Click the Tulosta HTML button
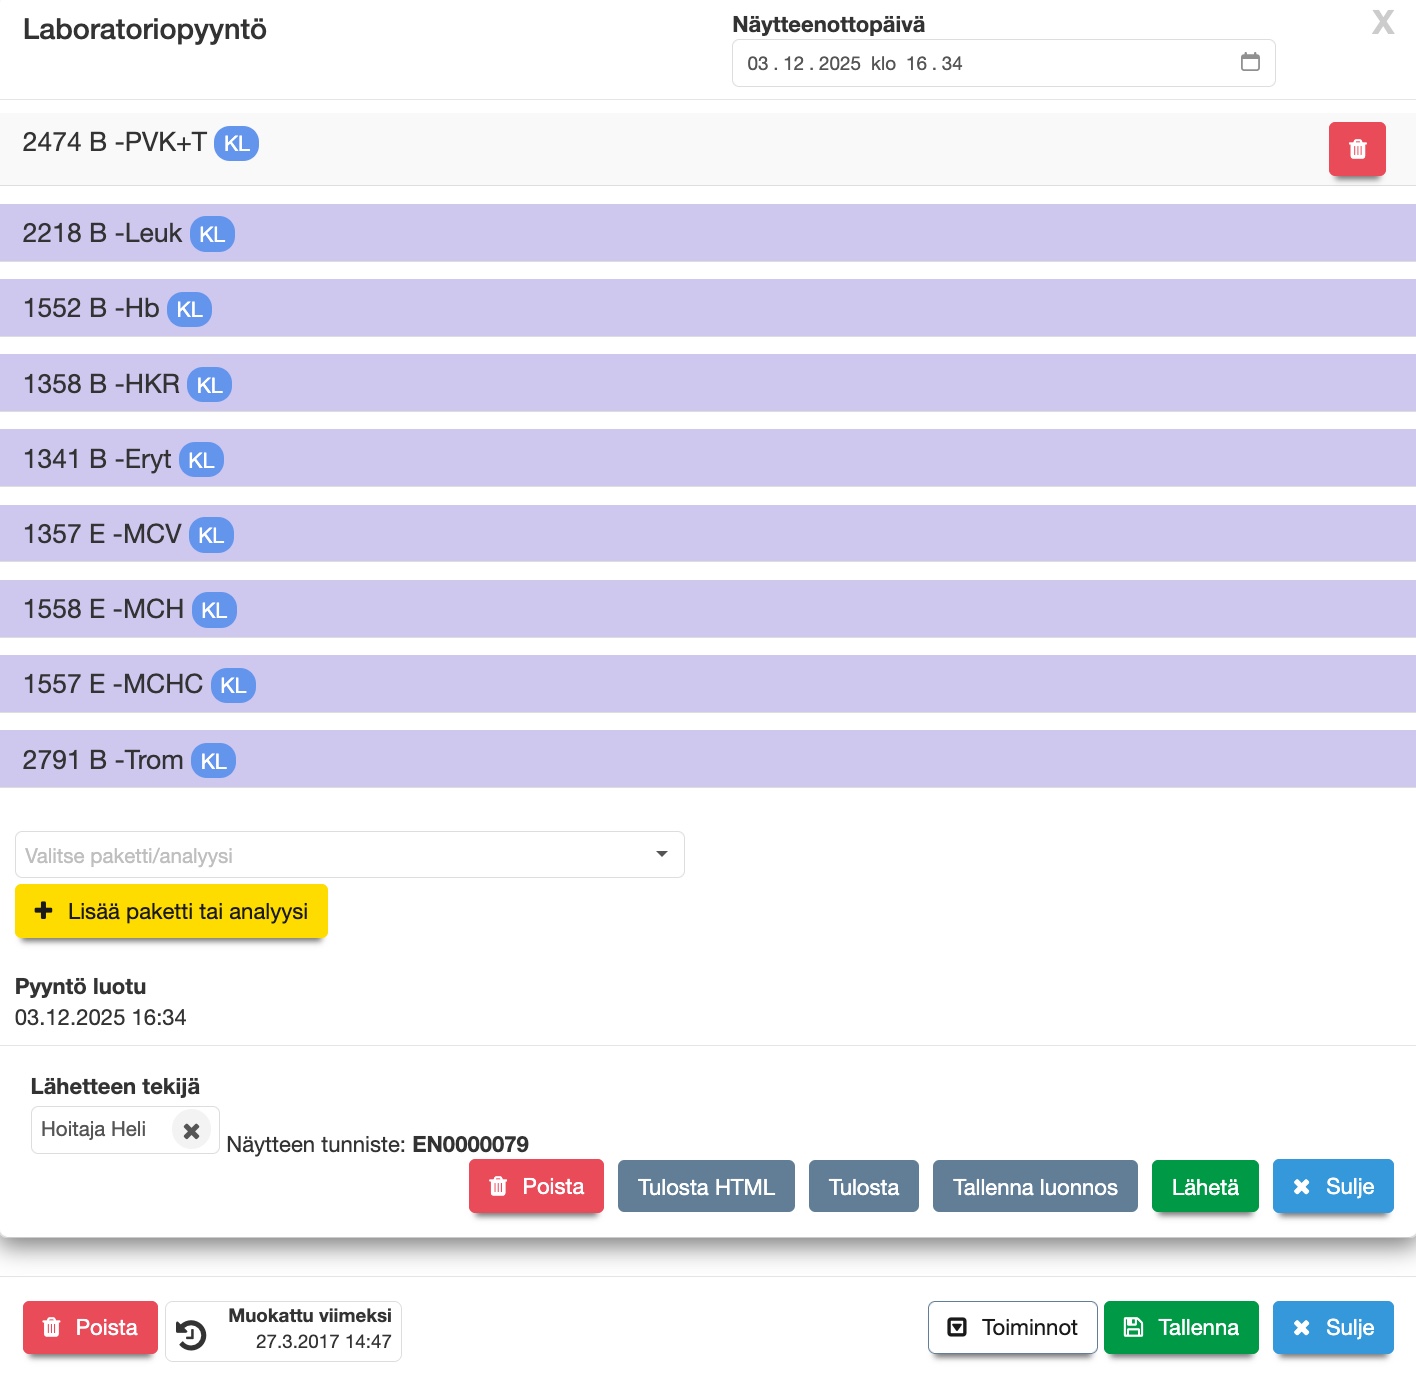Screen dimensions: 1416x1376 click(x=706, y=1187)
